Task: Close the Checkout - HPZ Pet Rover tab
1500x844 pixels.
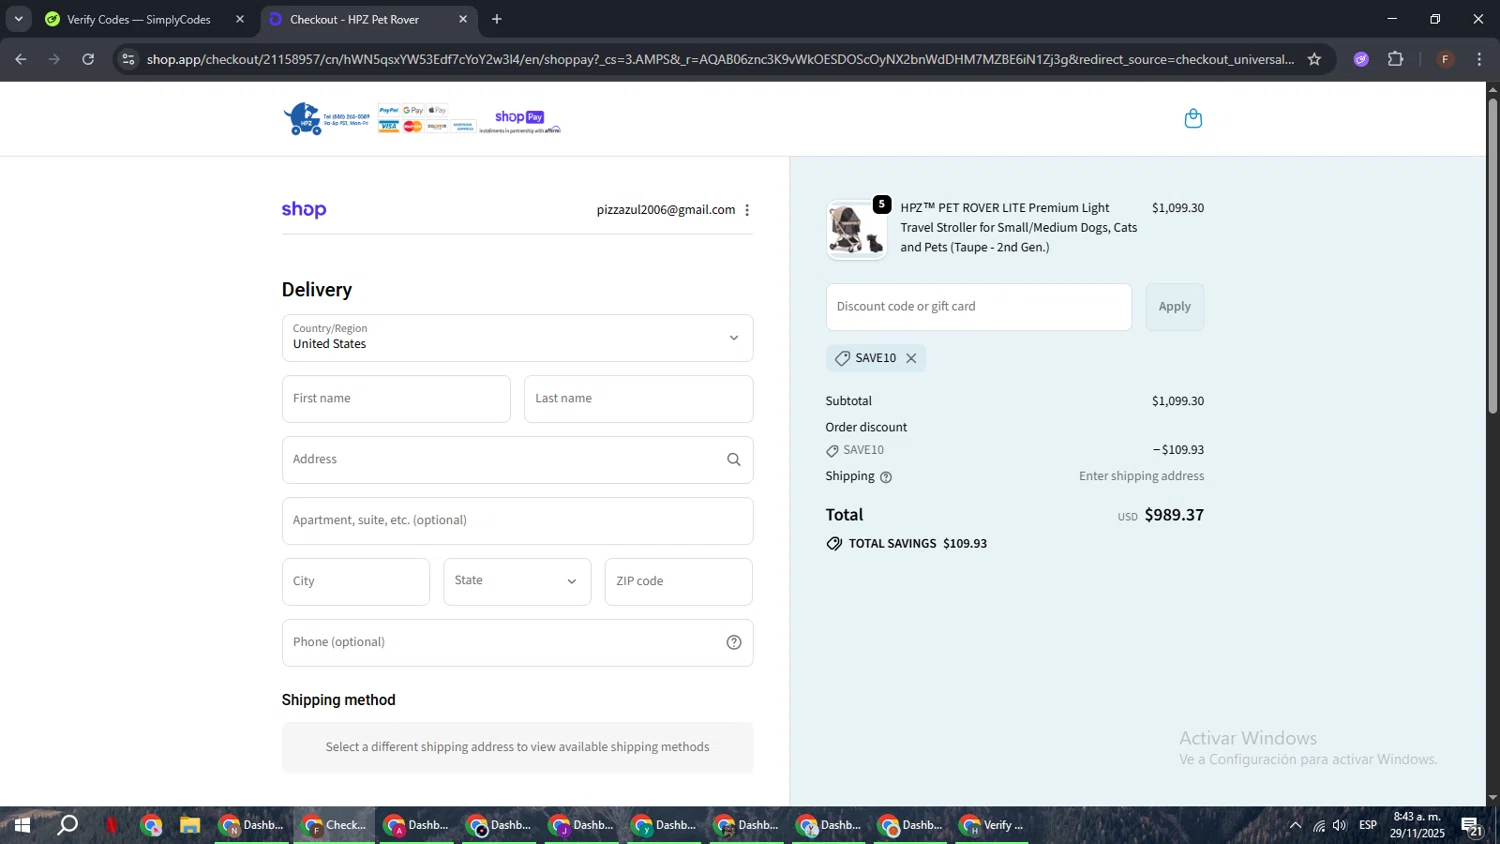Action: click(463, 19)
